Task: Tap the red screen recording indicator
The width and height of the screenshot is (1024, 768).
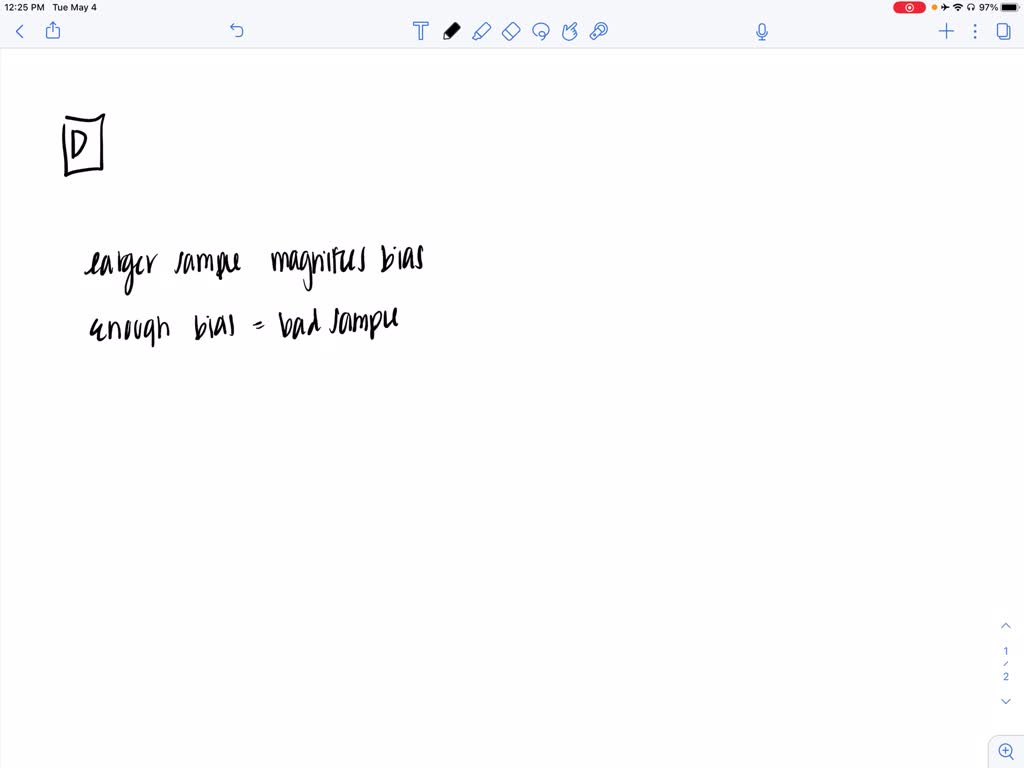Action: tap(909, 7)
